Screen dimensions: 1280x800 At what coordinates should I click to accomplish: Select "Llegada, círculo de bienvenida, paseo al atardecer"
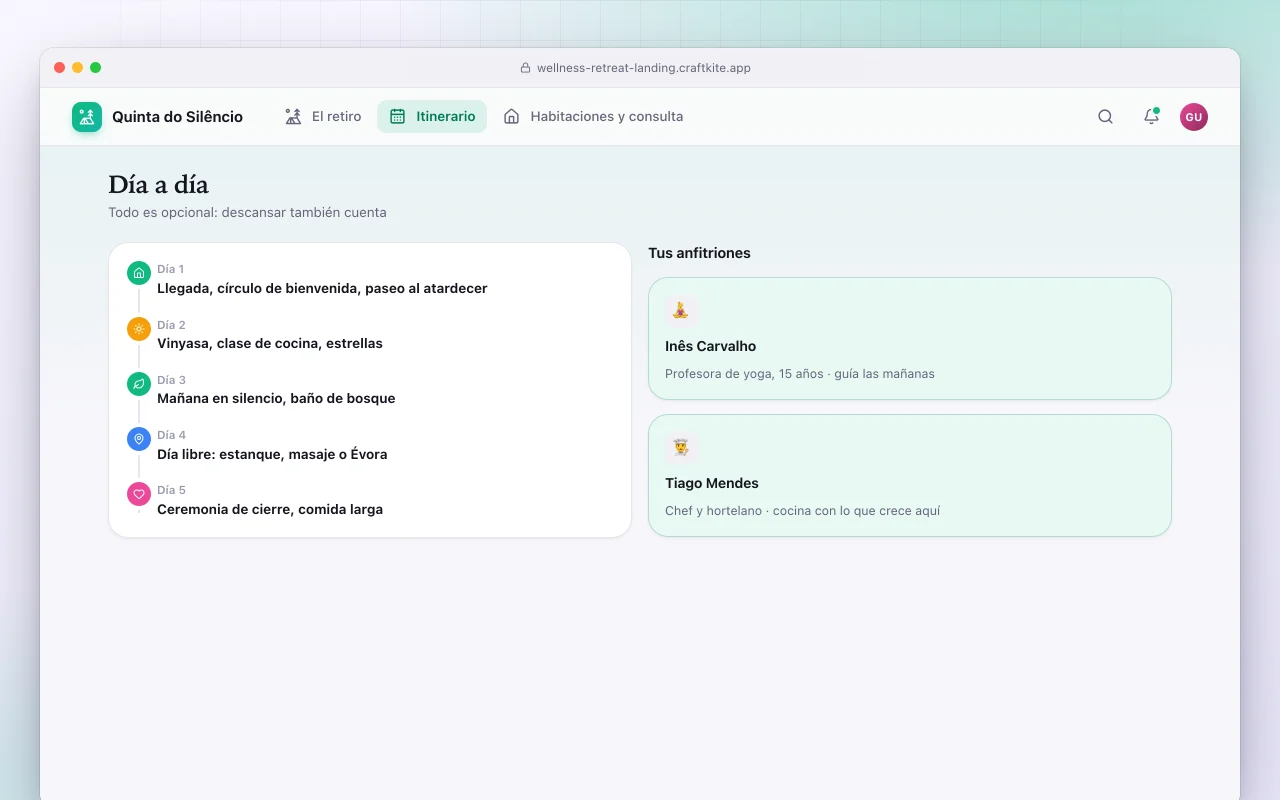tap(322, 288)
